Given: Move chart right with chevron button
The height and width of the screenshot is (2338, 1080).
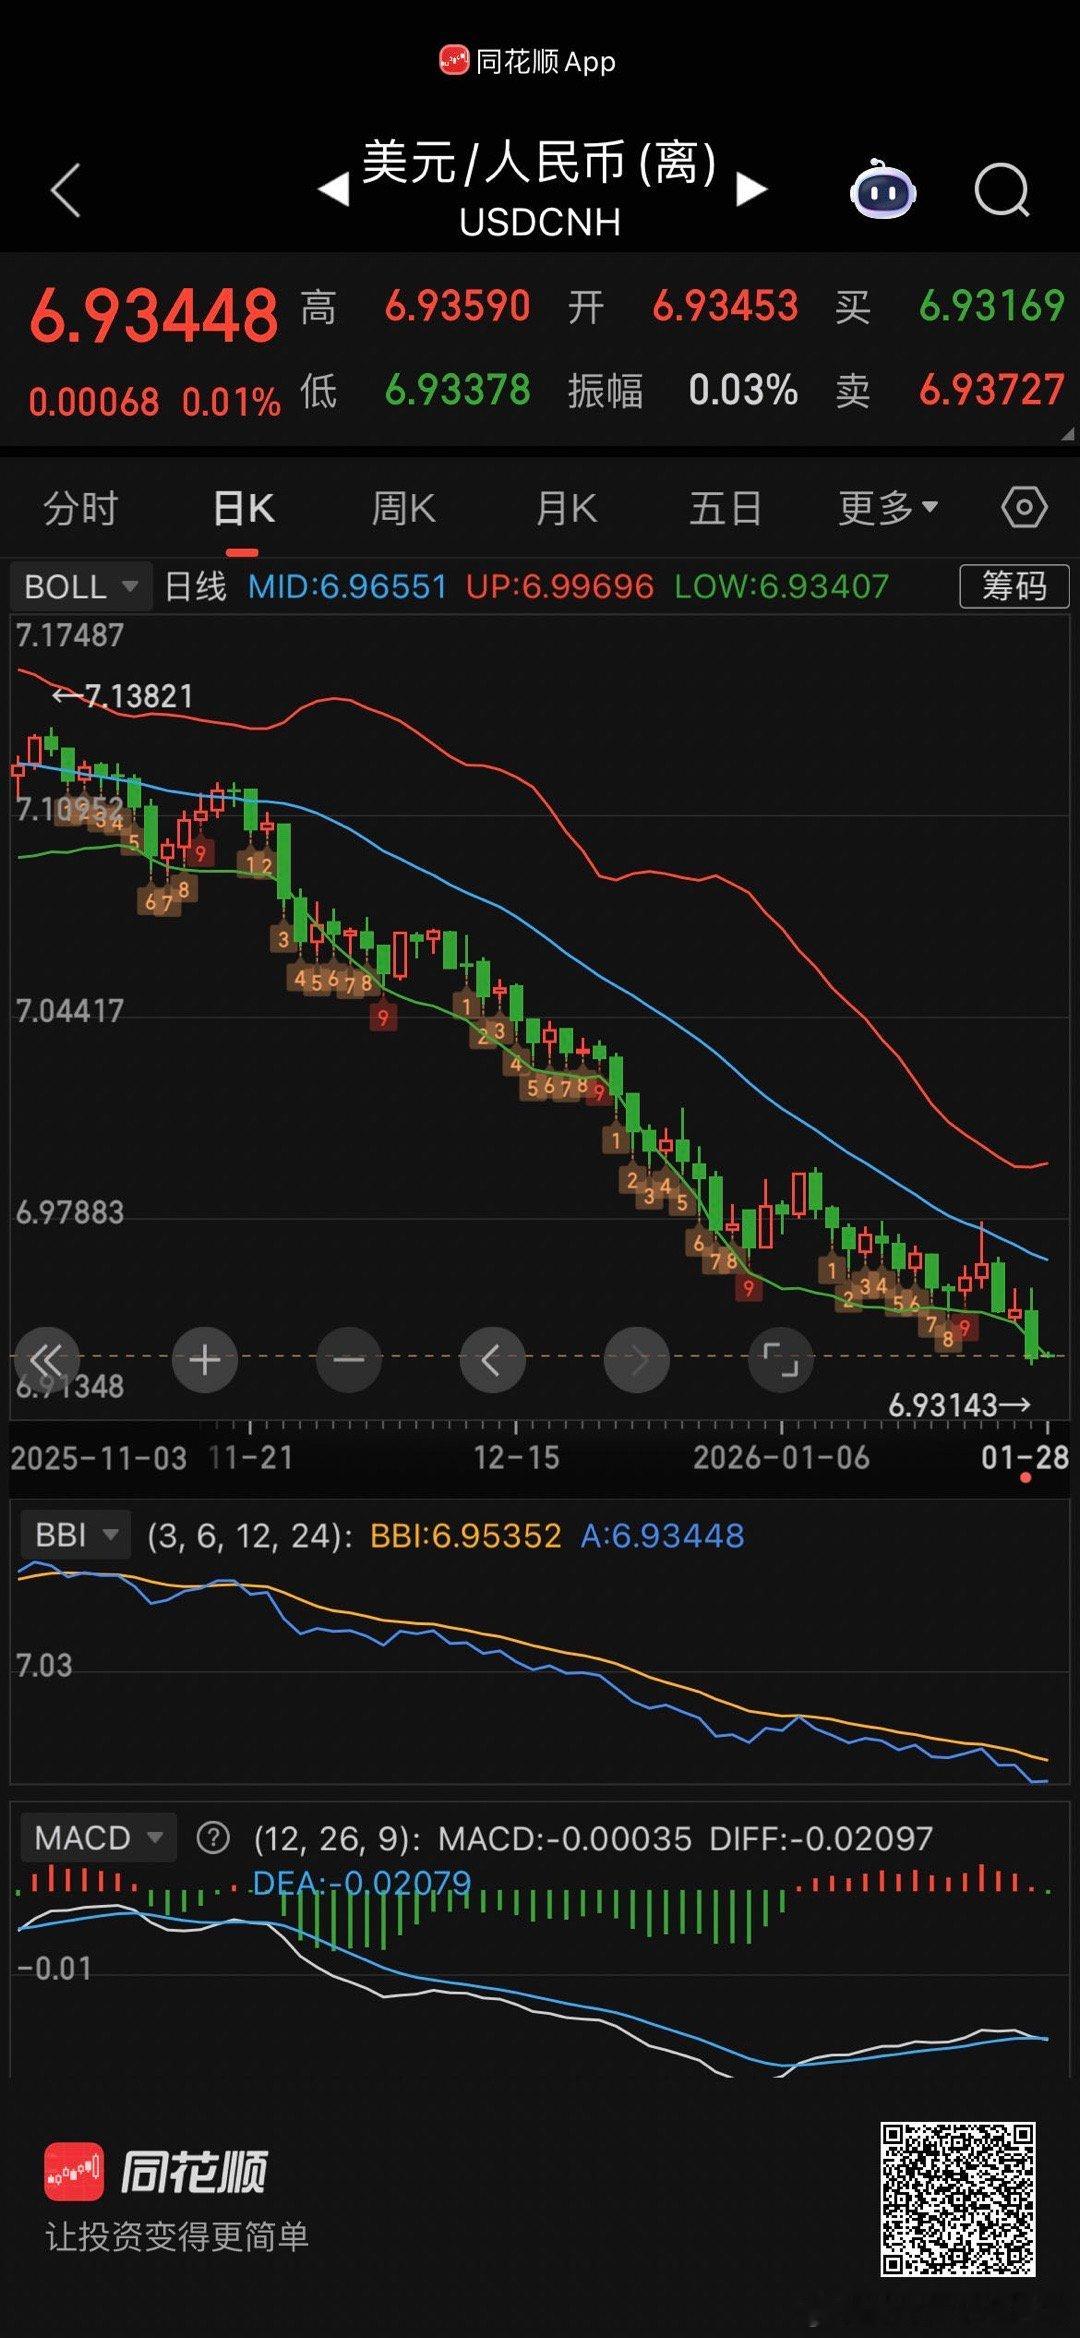Looking at the screenshot, I should 637,1360.
